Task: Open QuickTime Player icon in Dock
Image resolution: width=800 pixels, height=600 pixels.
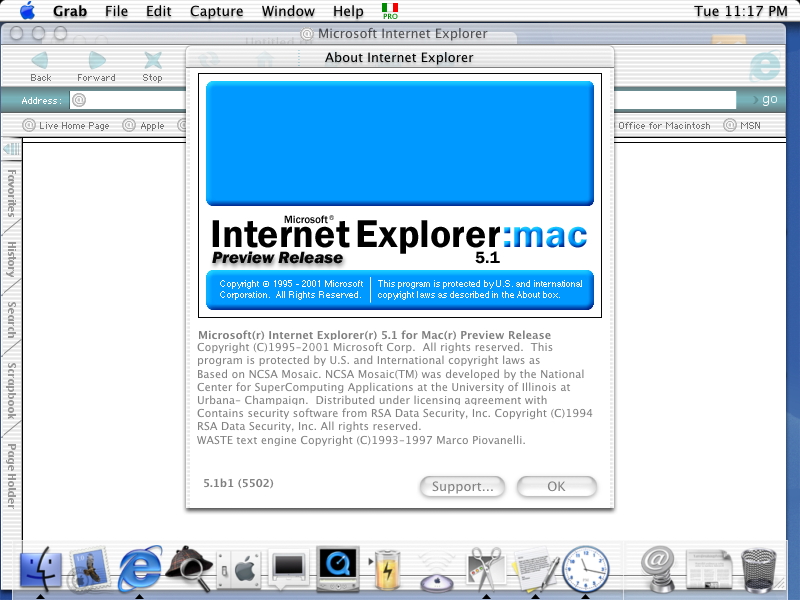Action: (337, 569)
